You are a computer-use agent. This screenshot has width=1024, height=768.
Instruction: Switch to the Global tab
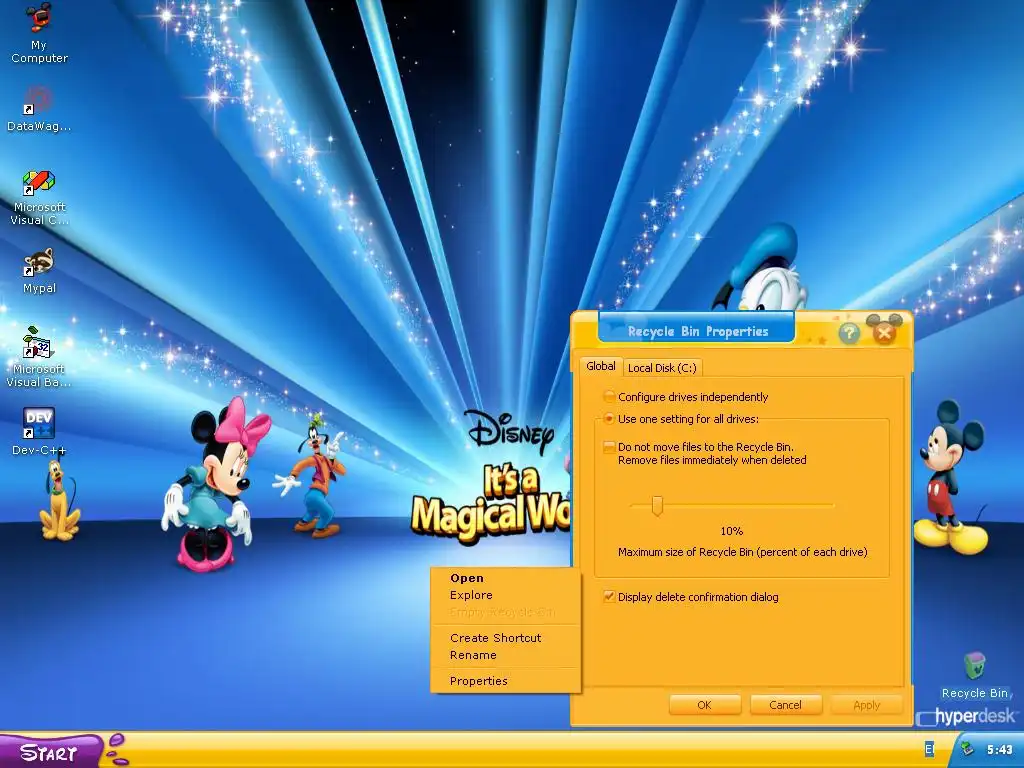tap(600, 366)
